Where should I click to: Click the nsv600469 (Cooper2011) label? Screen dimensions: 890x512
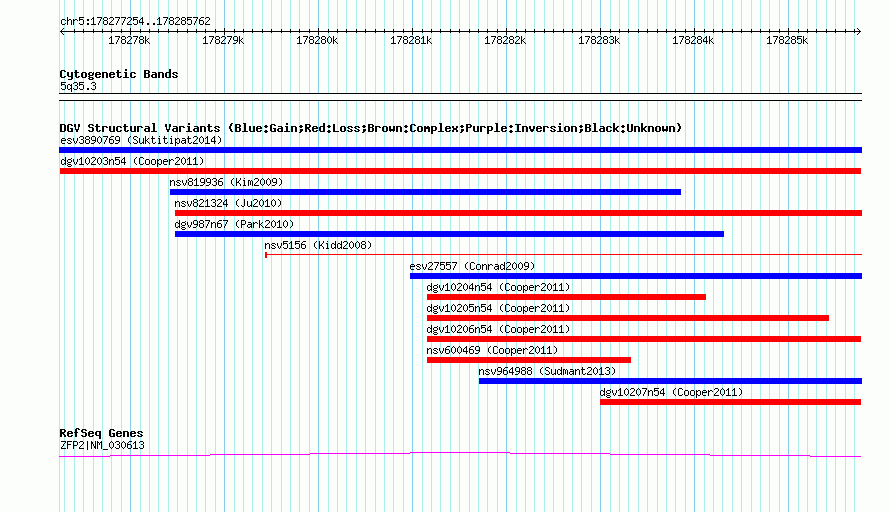(x=492, y=350)
